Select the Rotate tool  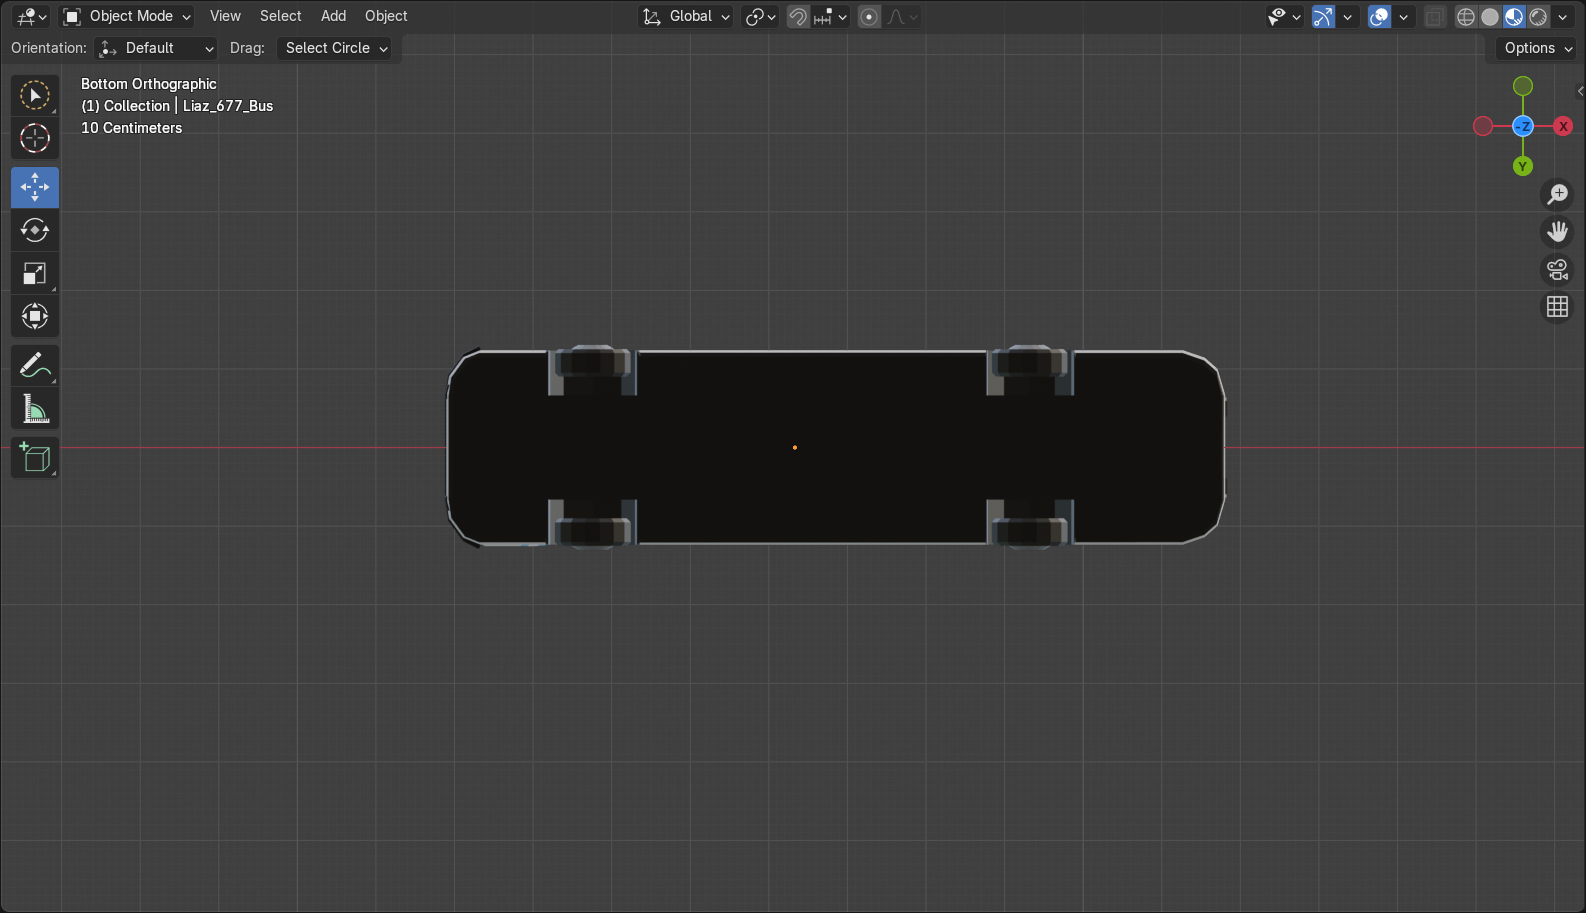pyautogui.click(x=35, y=230)
